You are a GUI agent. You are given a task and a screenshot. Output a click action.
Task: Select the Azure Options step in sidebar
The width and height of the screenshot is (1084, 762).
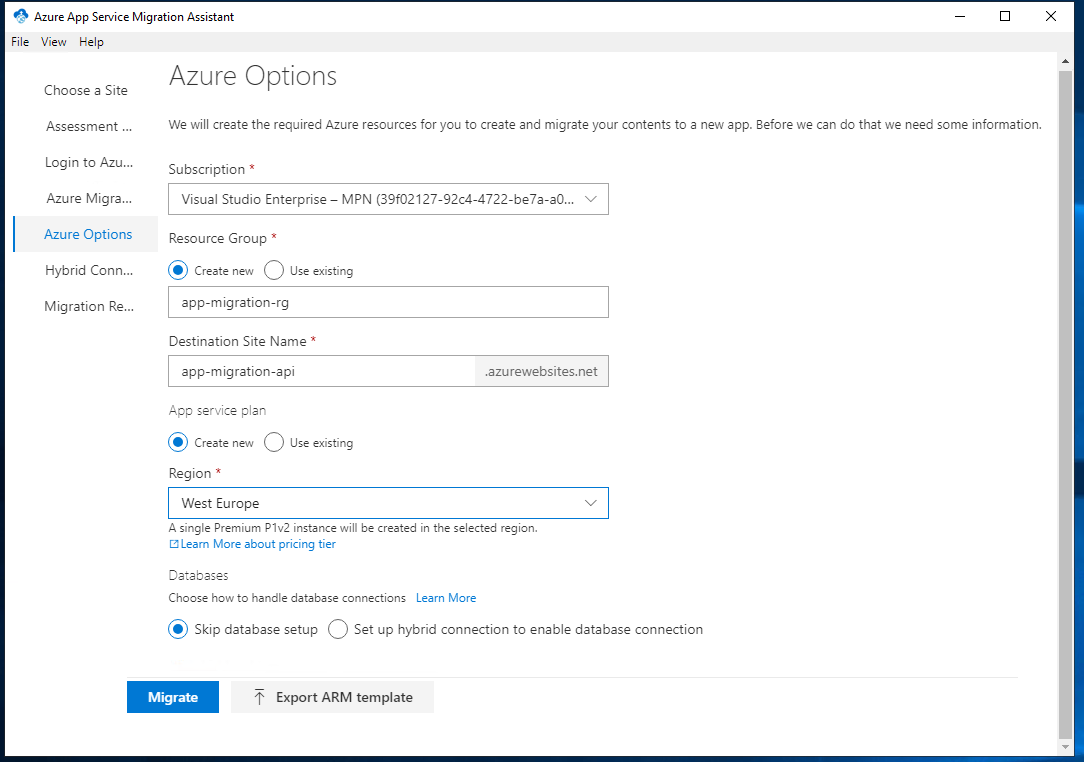(x=88, y=234)
